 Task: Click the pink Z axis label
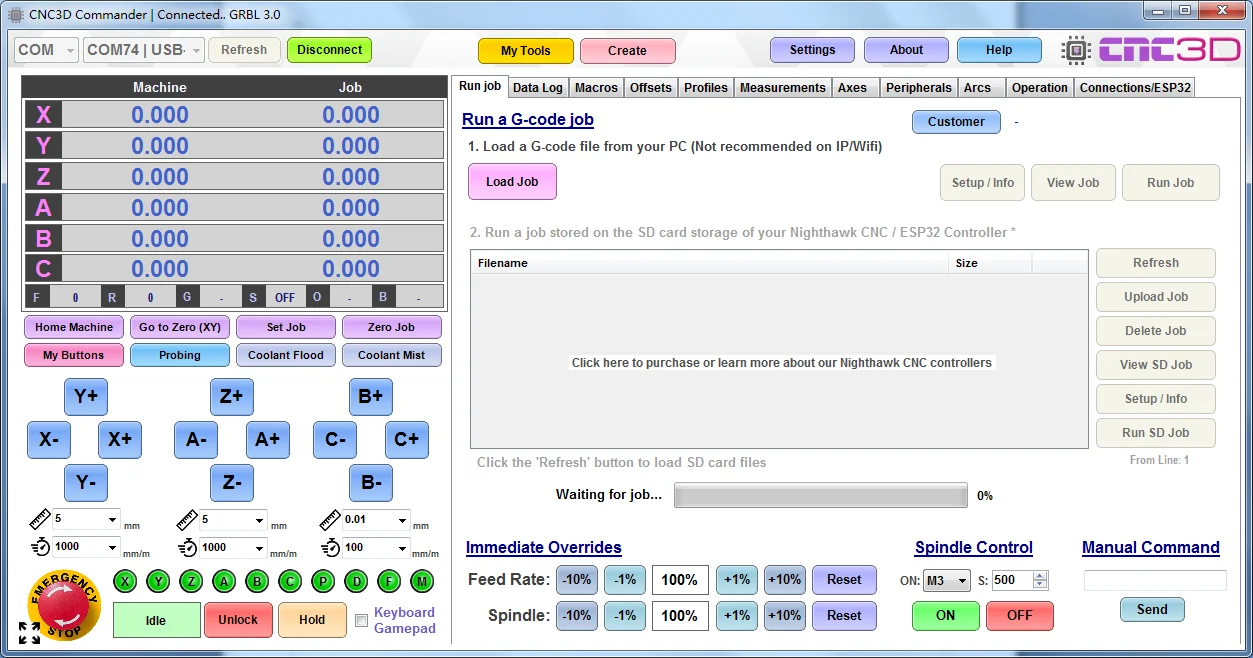(43, 177)
